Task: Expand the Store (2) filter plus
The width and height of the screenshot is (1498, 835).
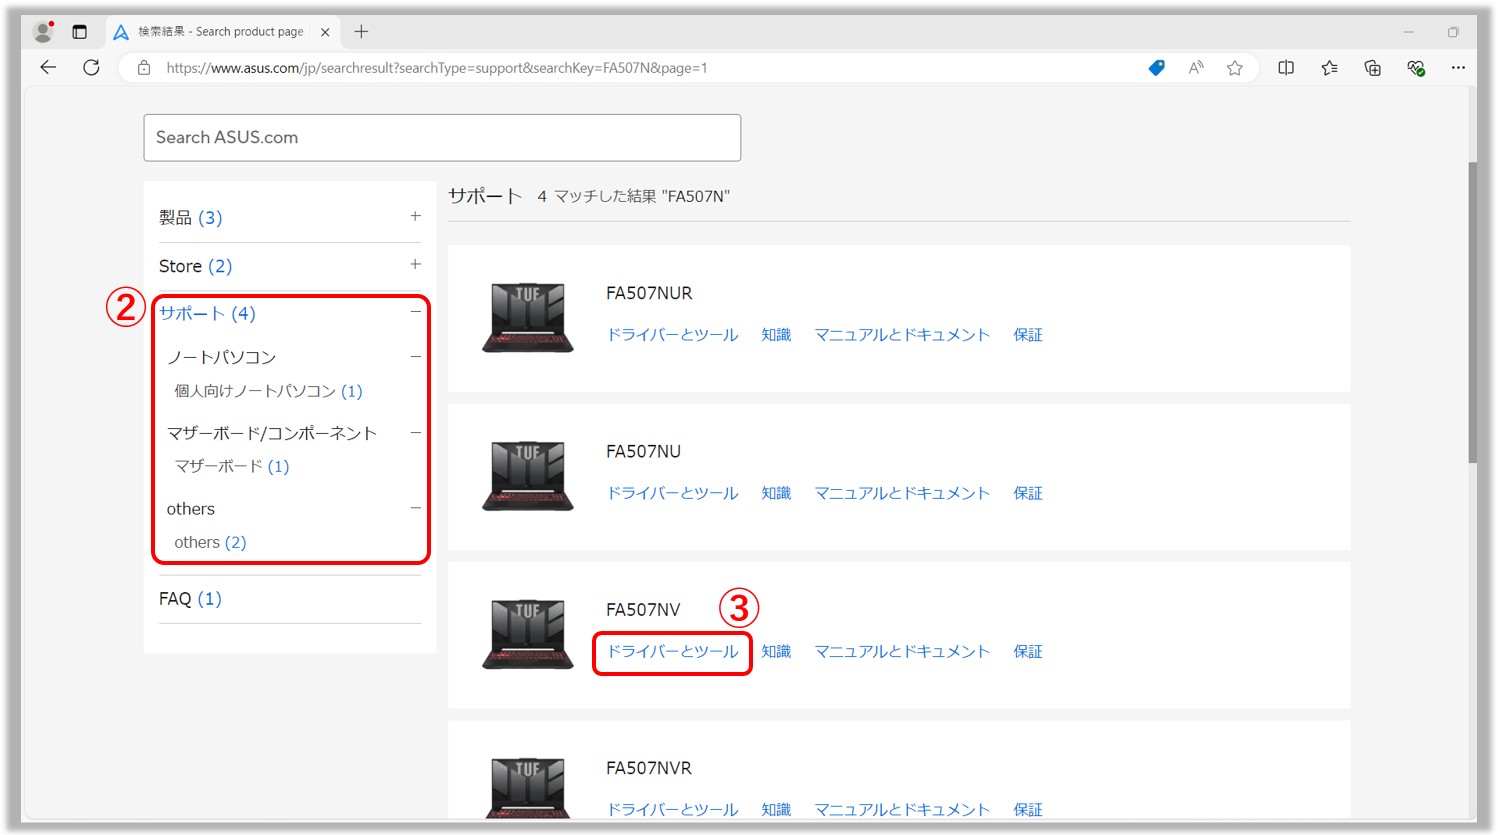Action: tap(415, 264)
